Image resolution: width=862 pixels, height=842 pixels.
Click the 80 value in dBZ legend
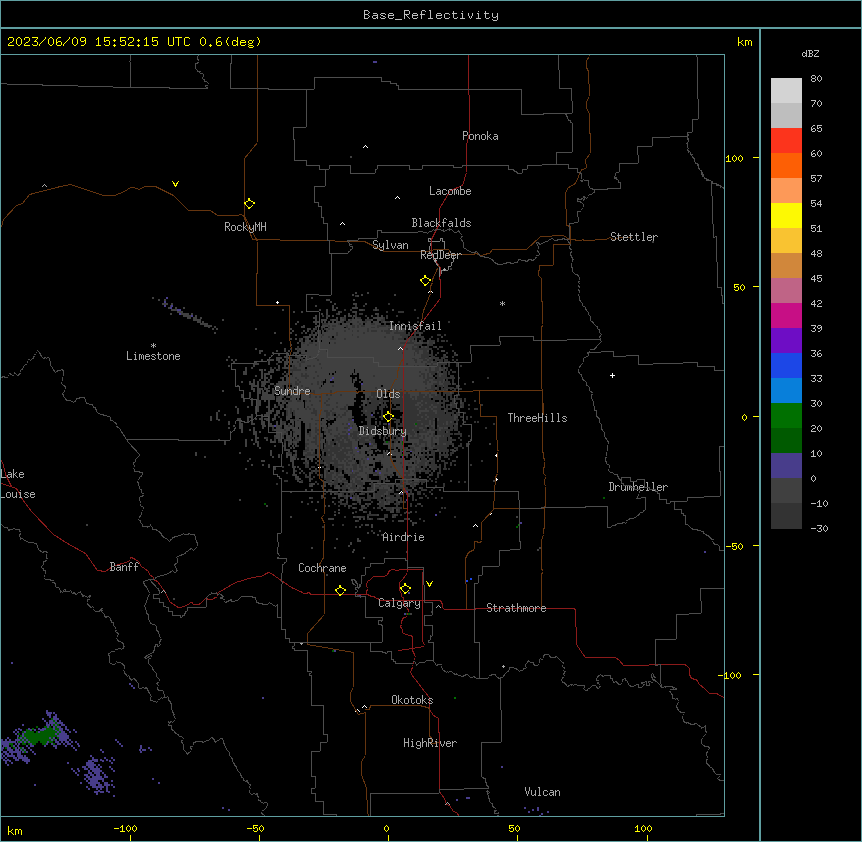pos(816,79)
